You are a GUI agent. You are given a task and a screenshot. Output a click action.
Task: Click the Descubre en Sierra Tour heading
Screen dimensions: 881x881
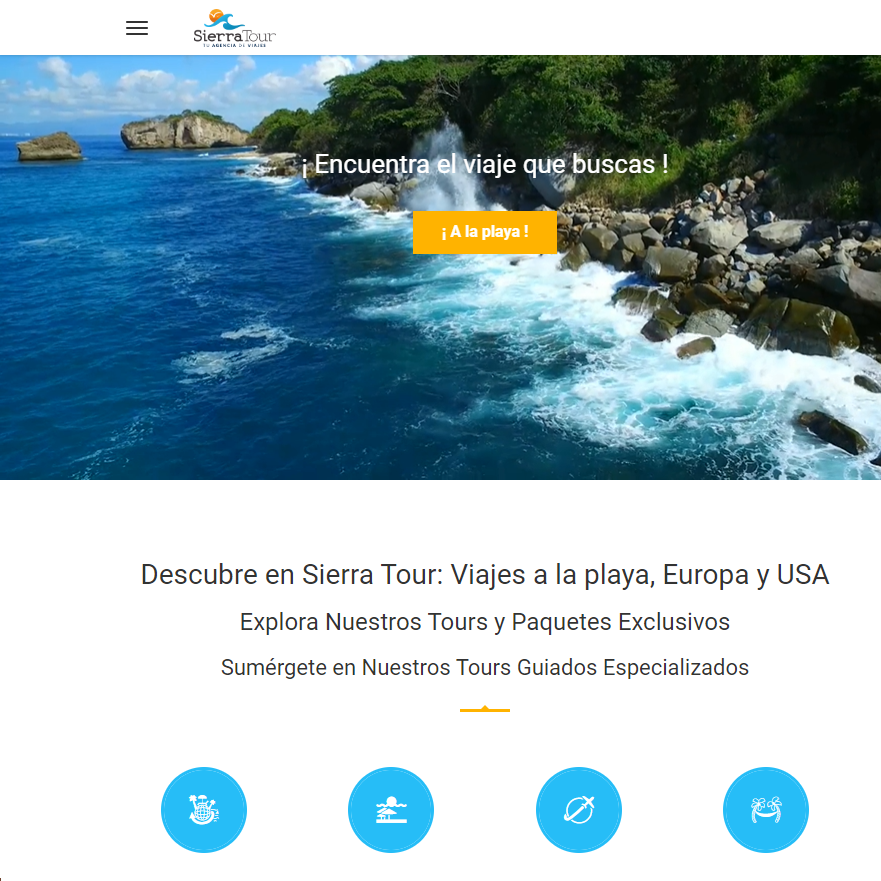[x=484, y=575]
